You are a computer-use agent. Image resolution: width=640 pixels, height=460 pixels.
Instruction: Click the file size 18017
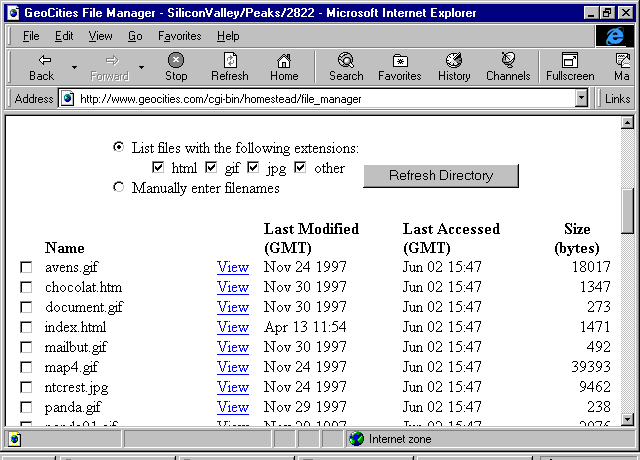pyautogui.click(x=591, y=267)
